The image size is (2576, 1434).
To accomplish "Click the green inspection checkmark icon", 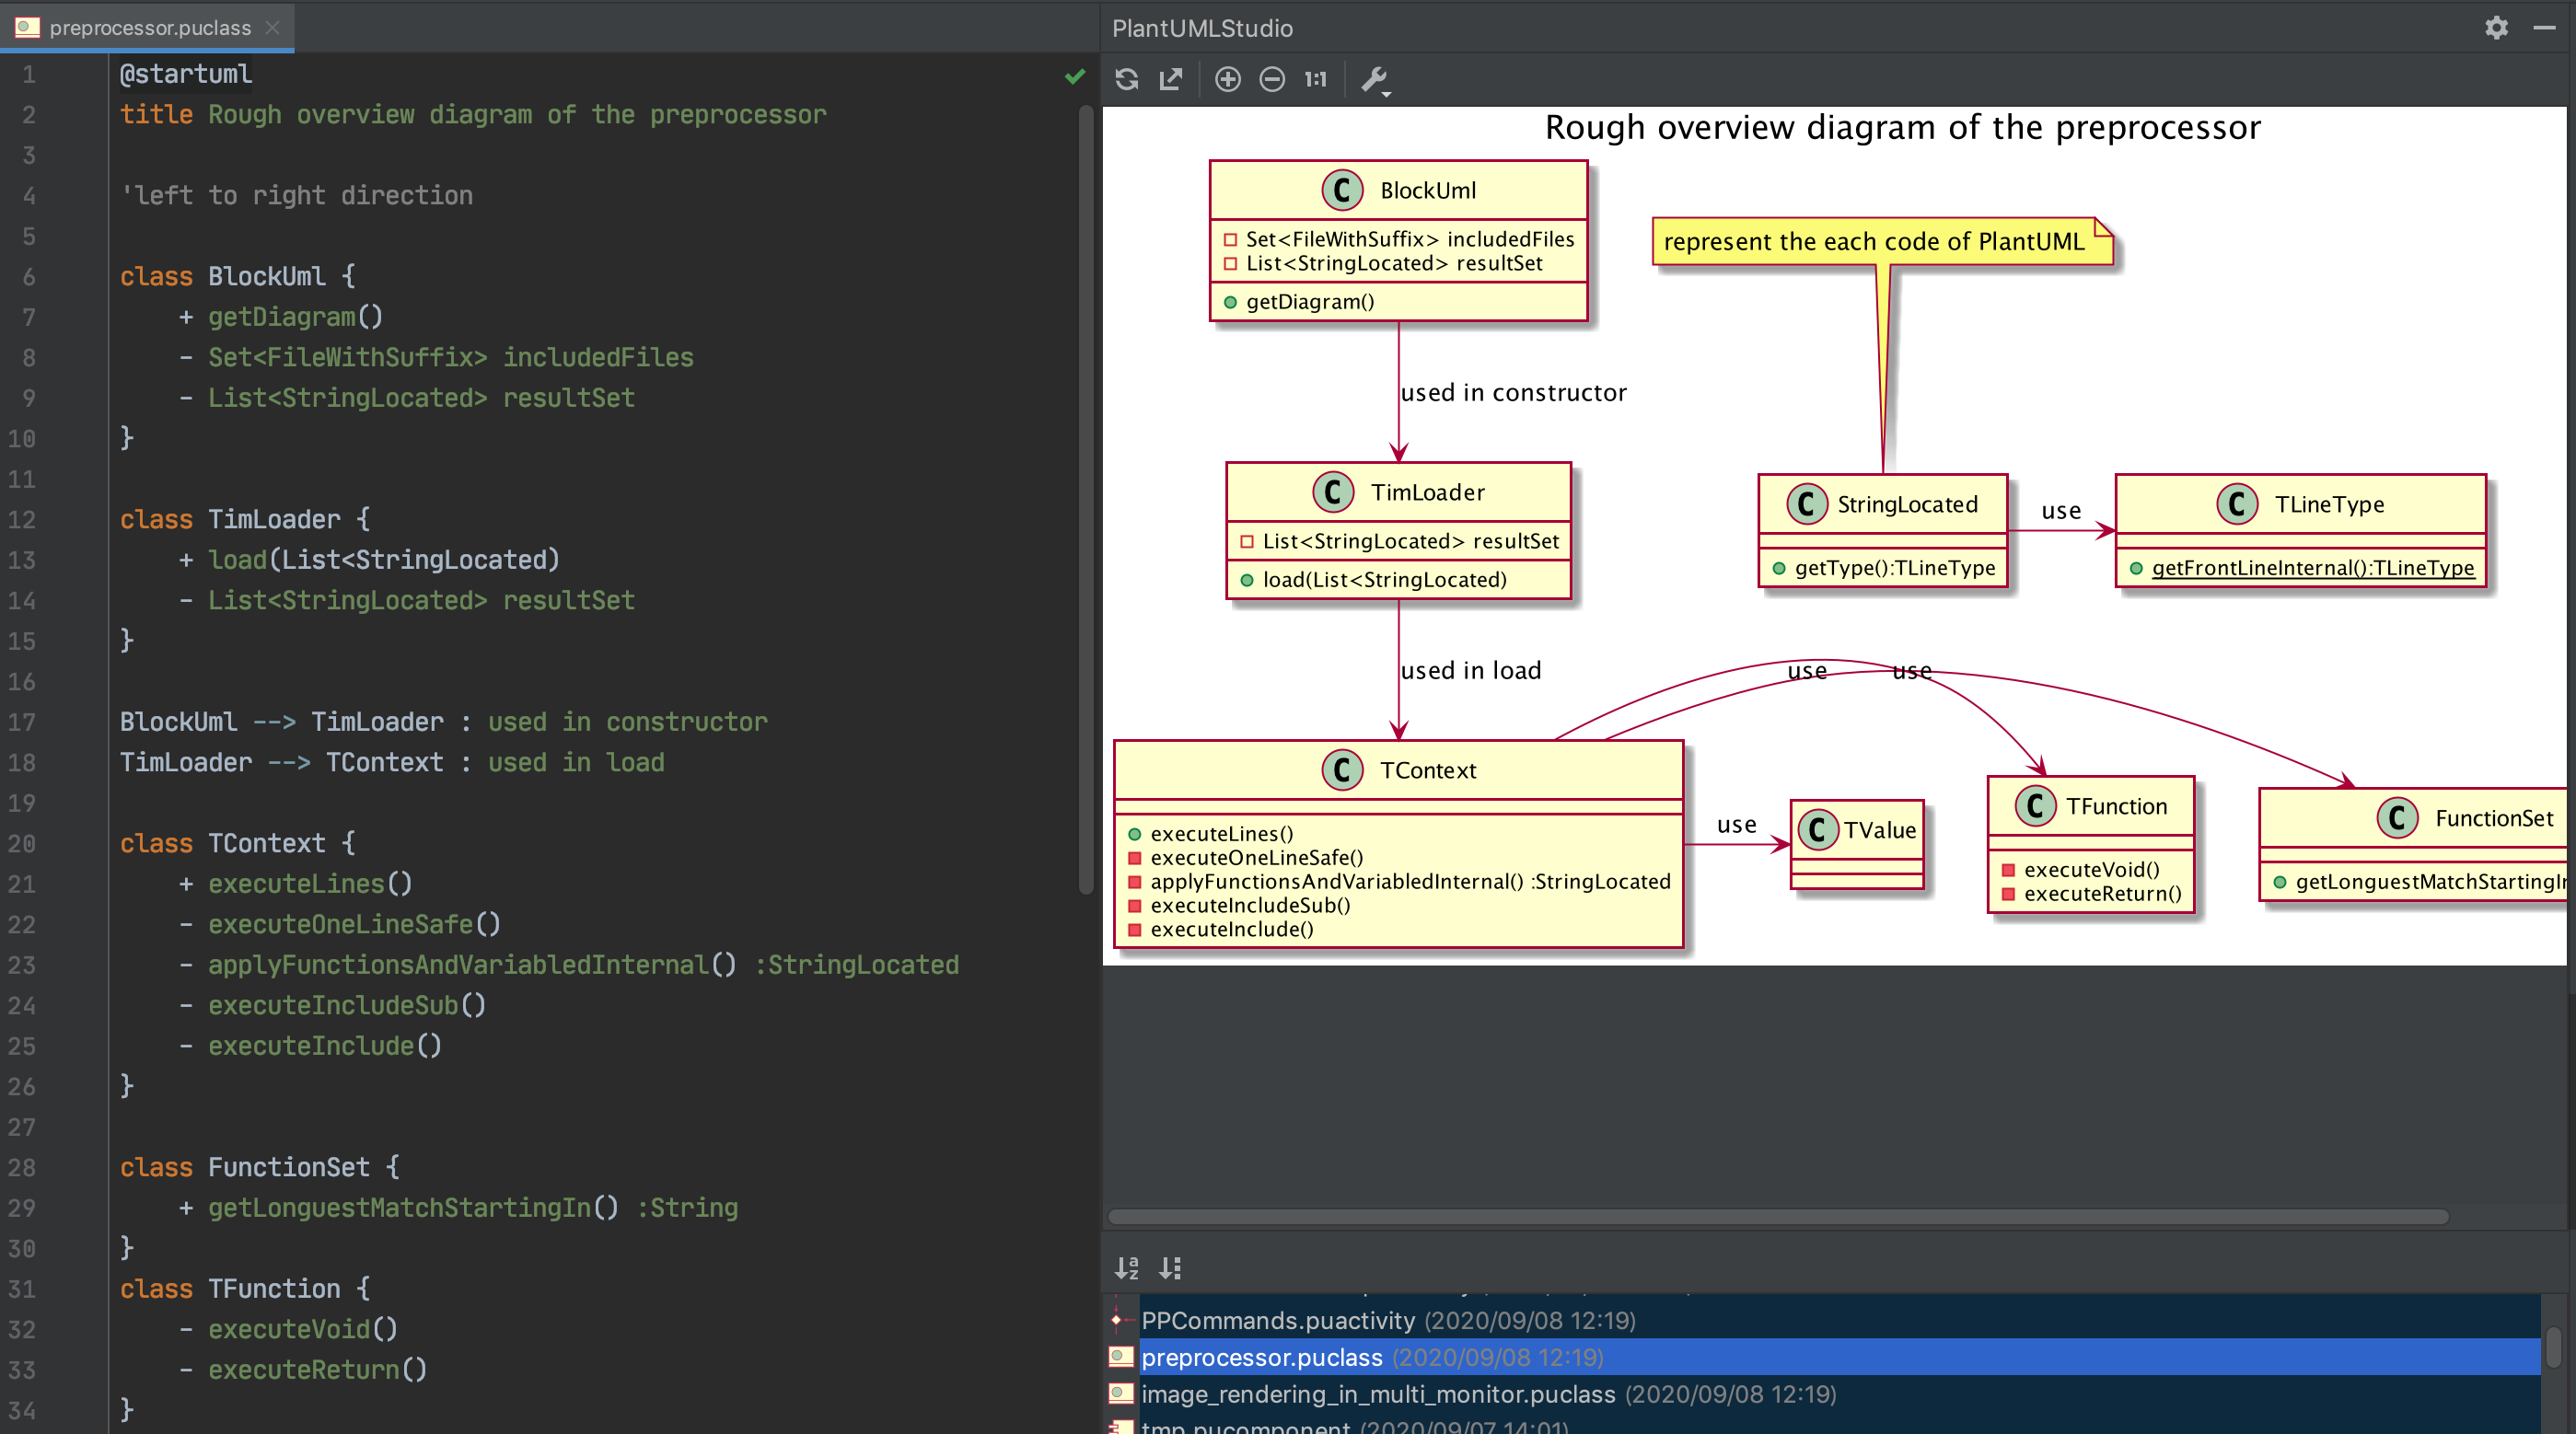I will [x=1075, y=76].
